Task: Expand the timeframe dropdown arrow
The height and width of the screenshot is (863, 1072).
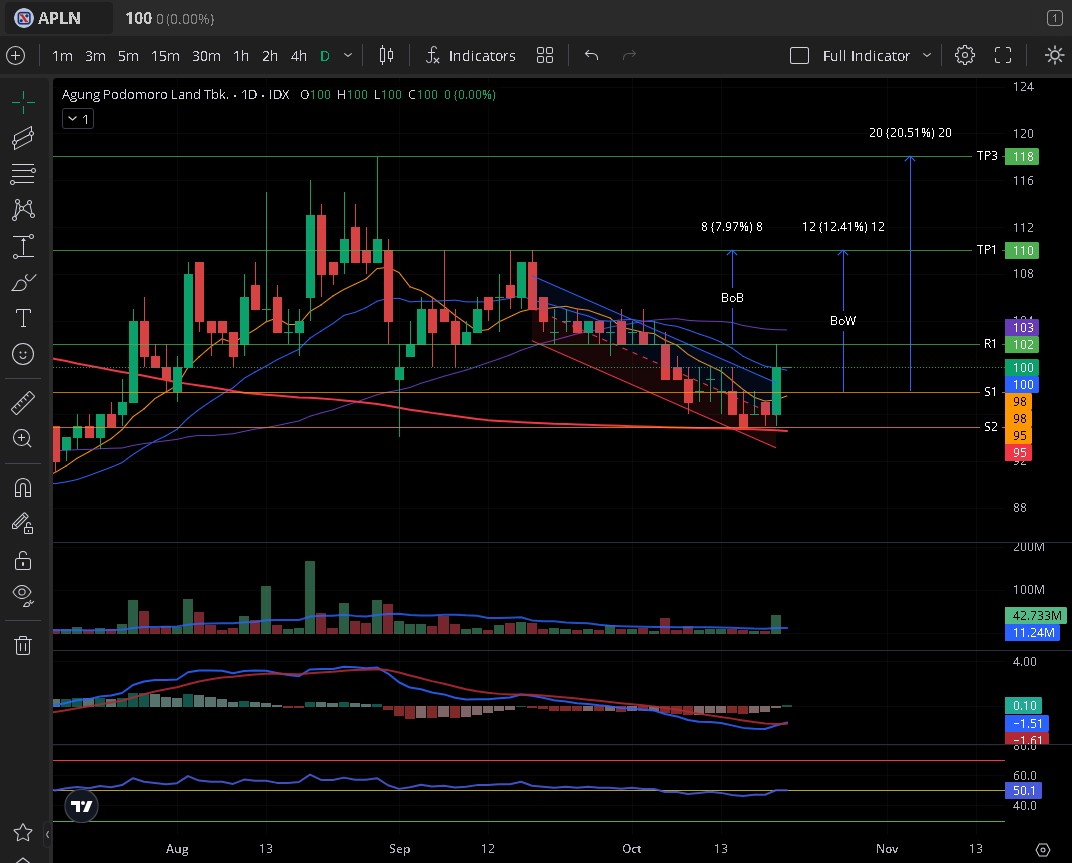Action: [348, 56]
